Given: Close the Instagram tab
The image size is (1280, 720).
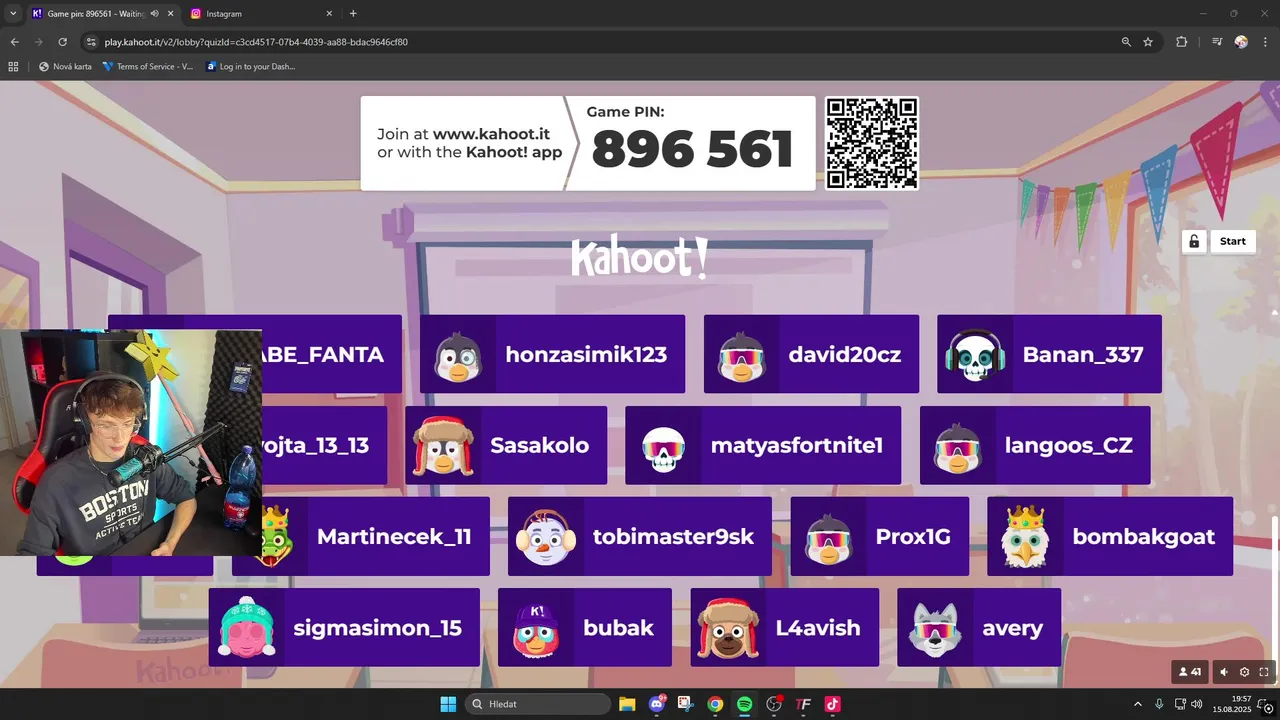Looking at the screenshot, I should tap(329, 13).
